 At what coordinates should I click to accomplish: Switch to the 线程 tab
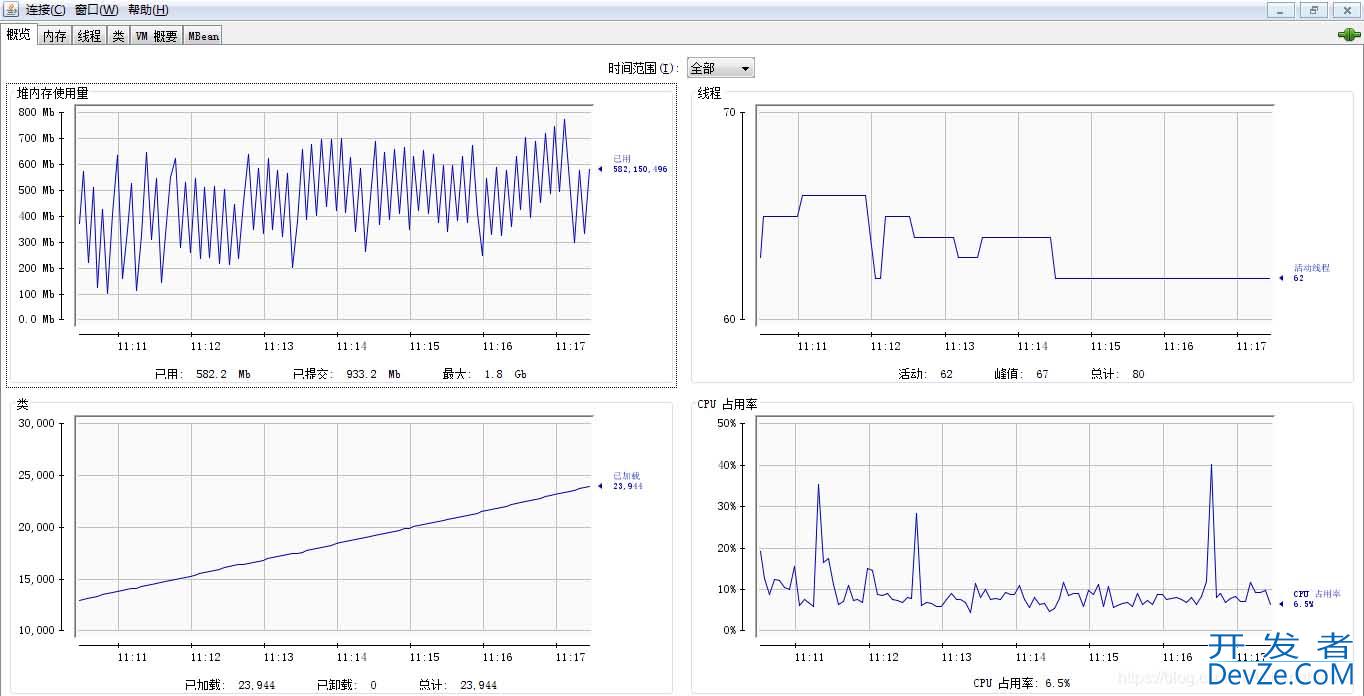coord(89,35)
